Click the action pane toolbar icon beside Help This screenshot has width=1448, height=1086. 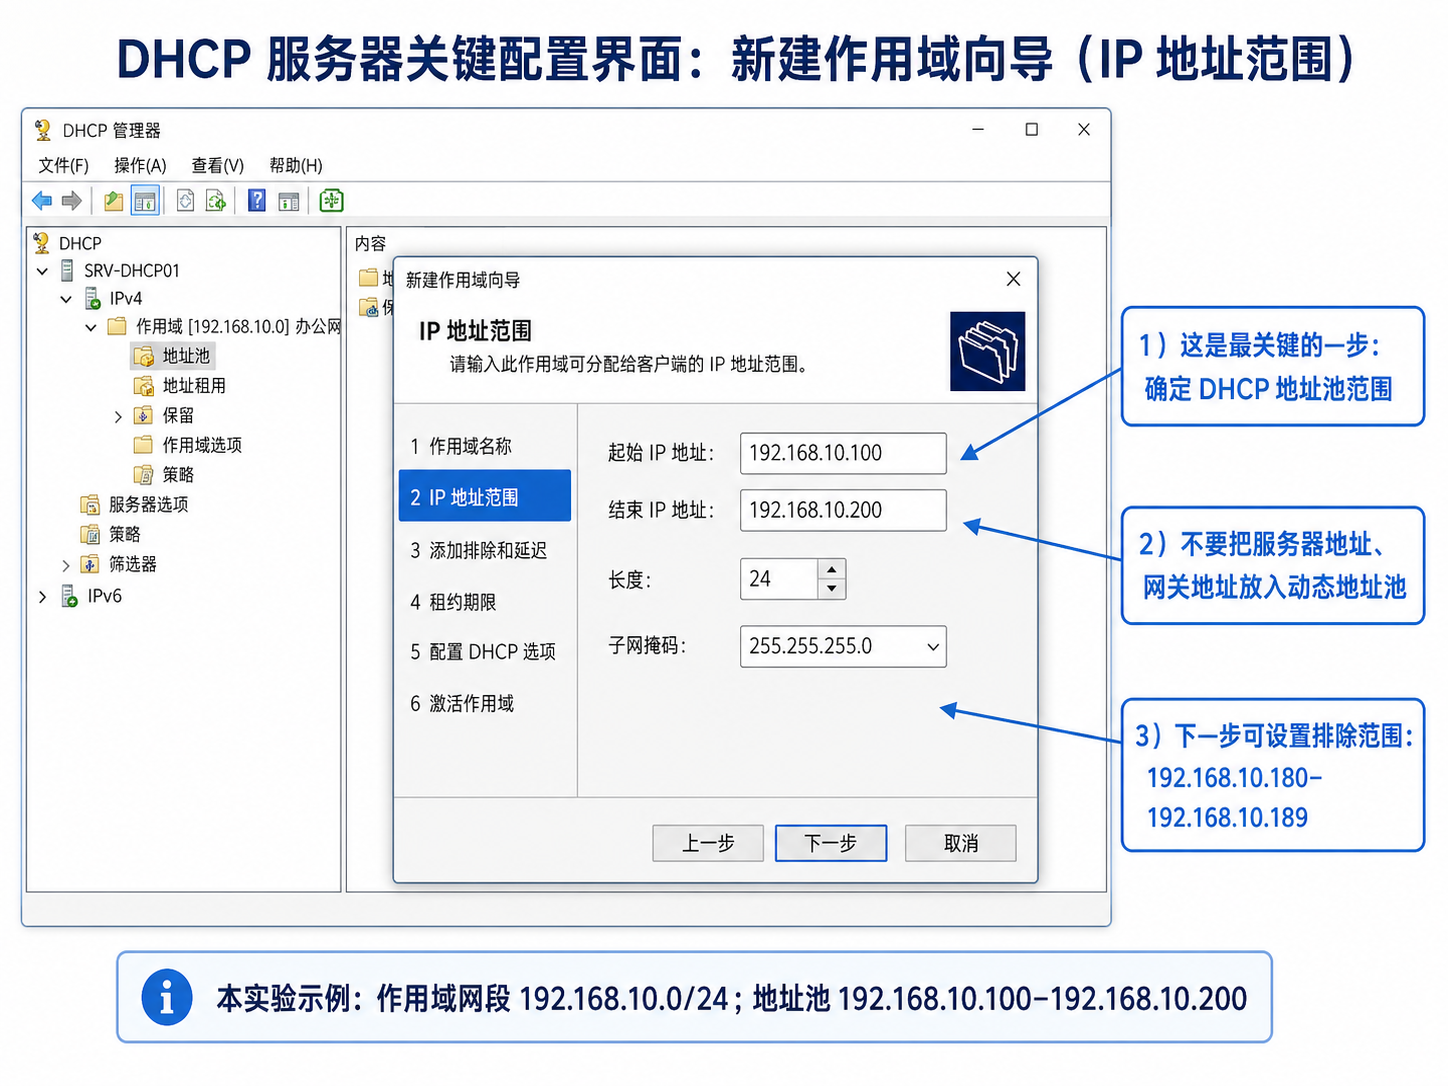point(289,201)
